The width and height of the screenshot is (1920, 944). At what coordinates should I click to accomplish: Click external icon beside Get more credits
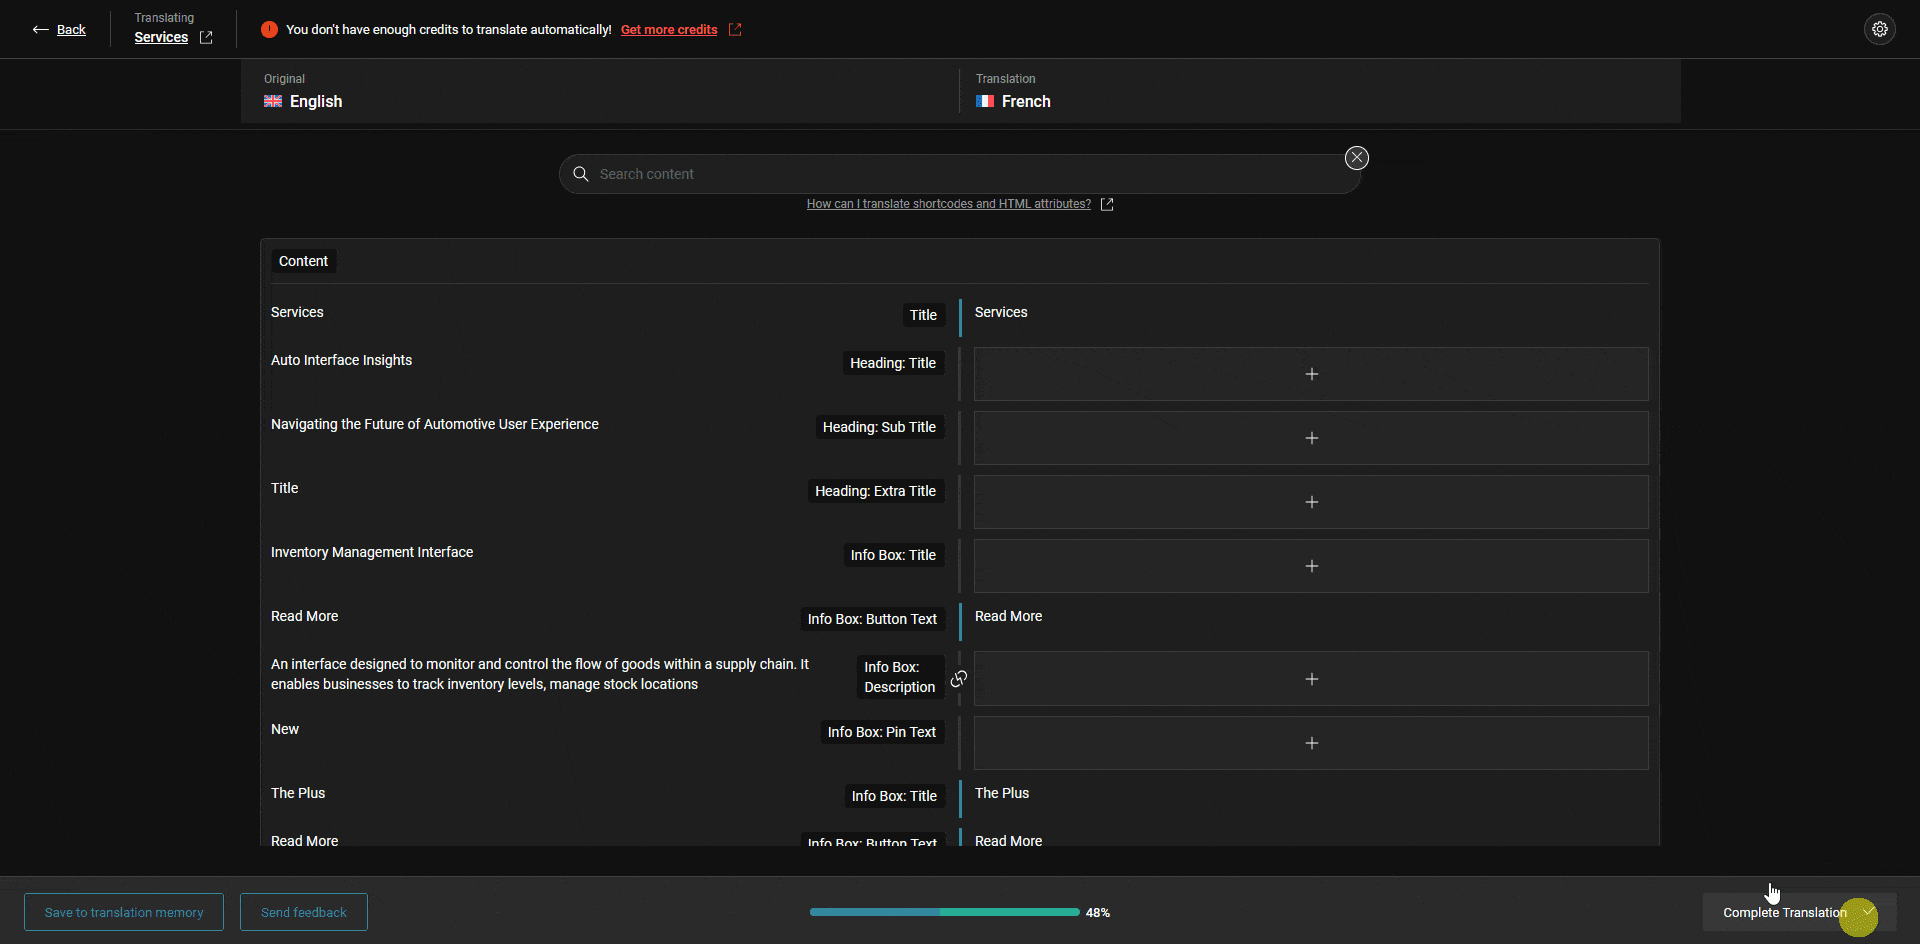click(735, 29)
